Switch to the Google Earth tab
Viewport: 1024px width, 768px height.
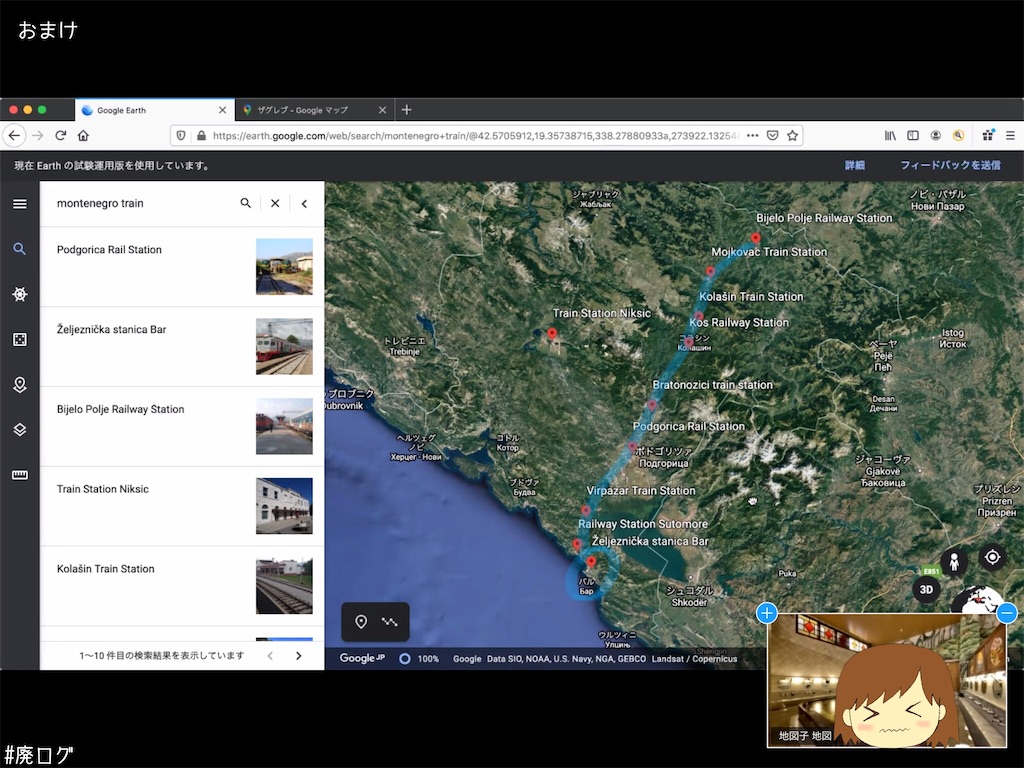pyautogui.click(x=155, y=110)
